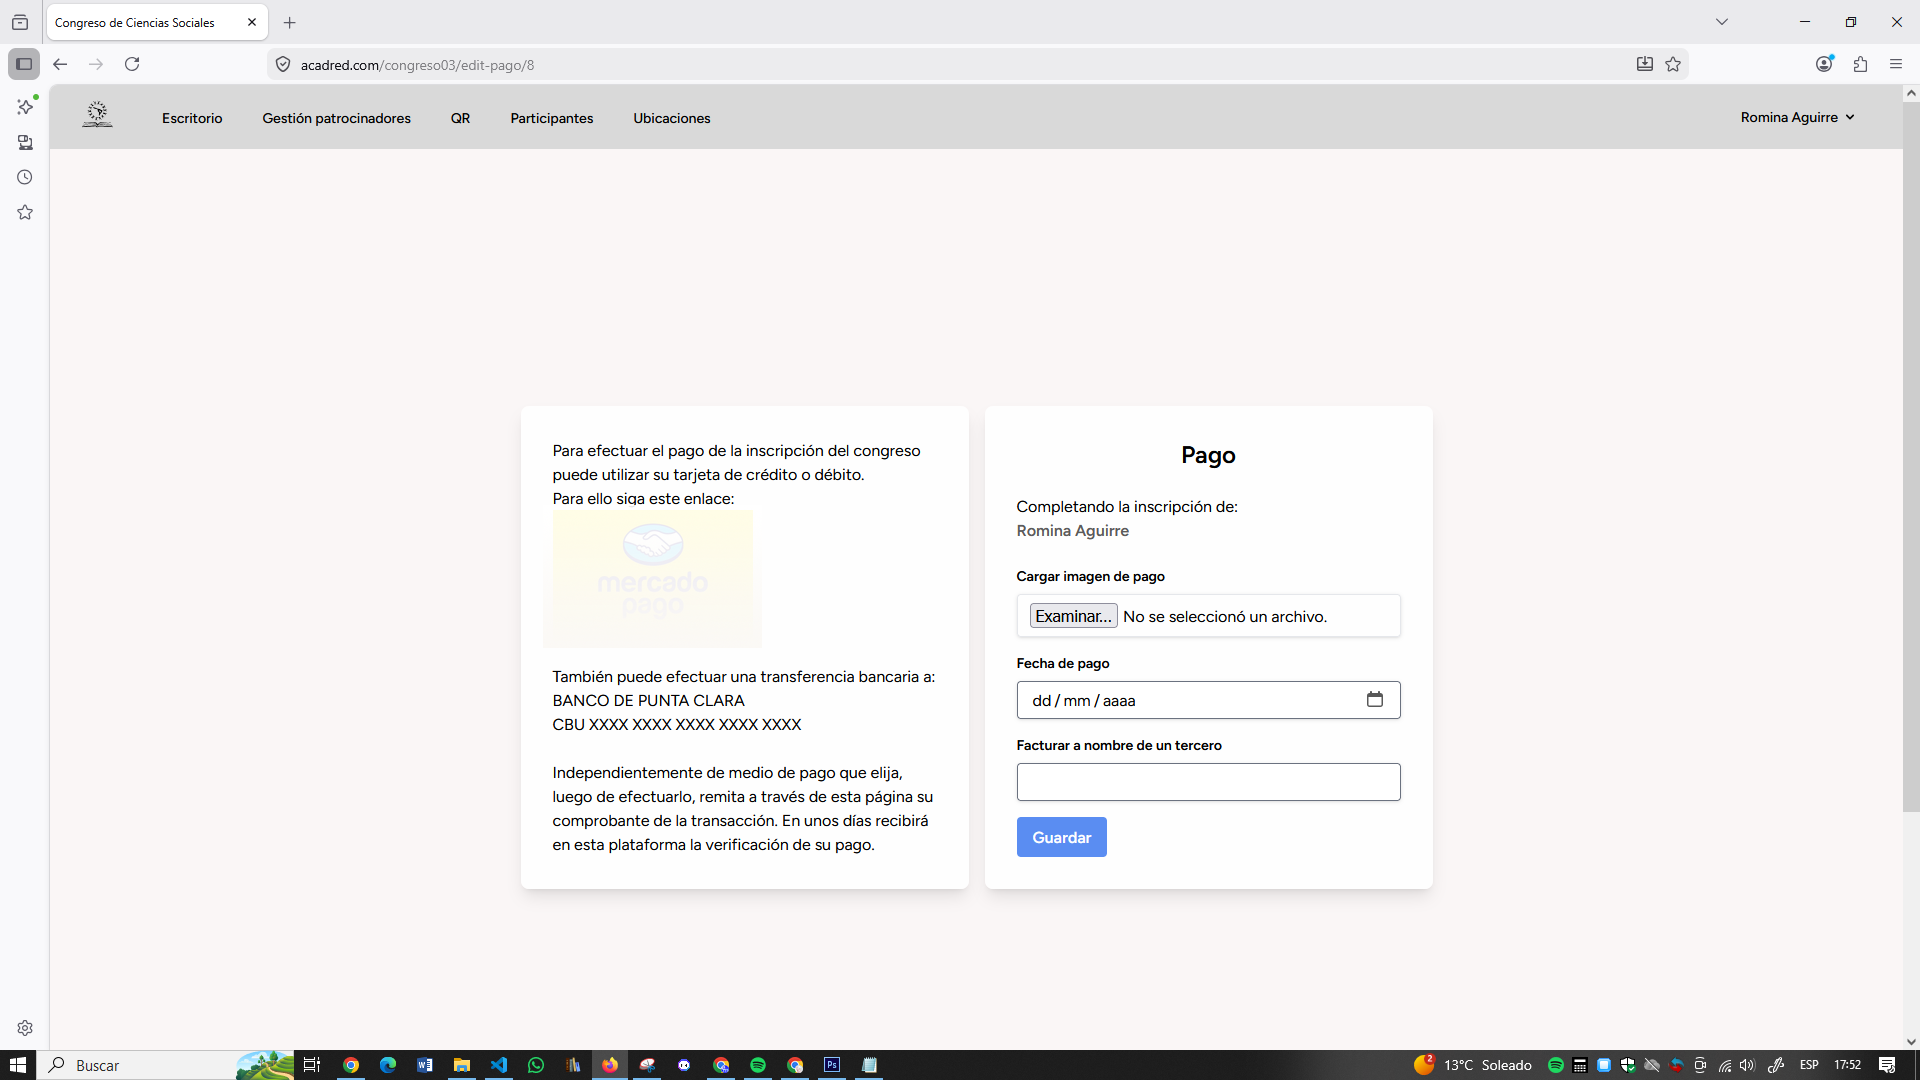Open the Participantes menu item
The width and height of the screenshot is (1920, 1080).
552,118
